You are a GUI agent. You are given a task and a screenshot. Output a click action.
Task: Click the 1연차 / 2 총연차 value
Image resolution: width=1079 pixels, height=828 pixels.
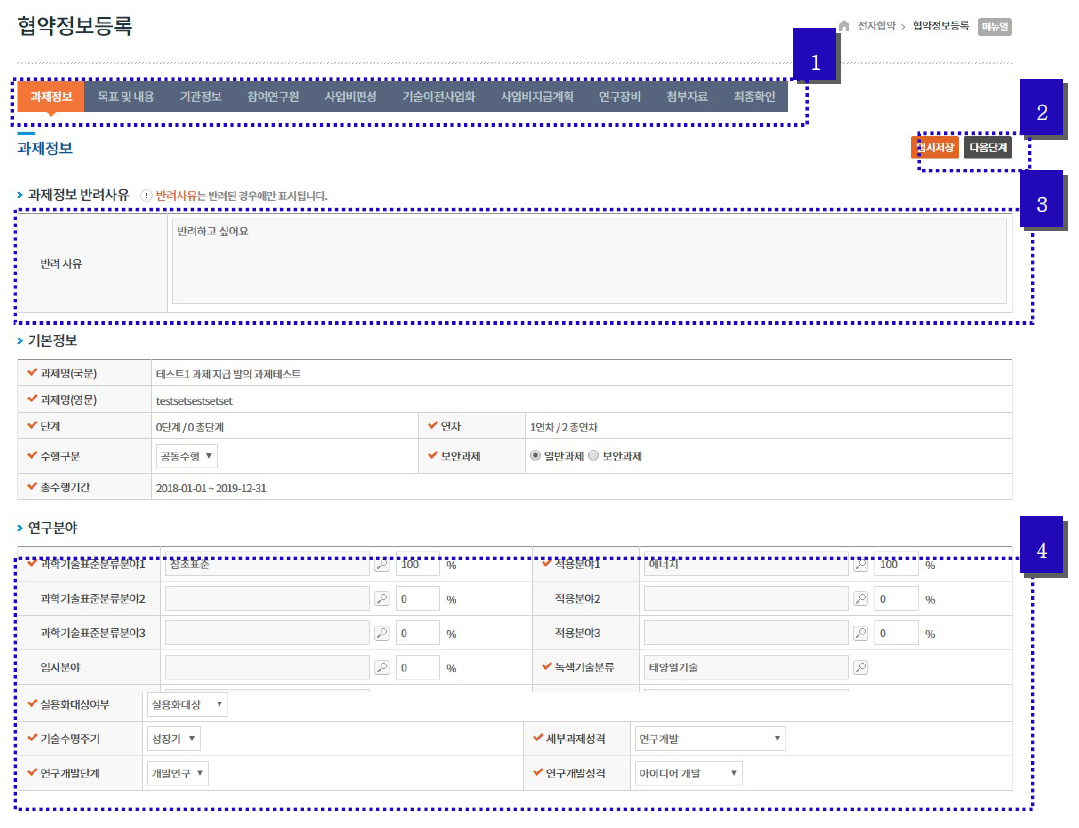click(564, 427)
